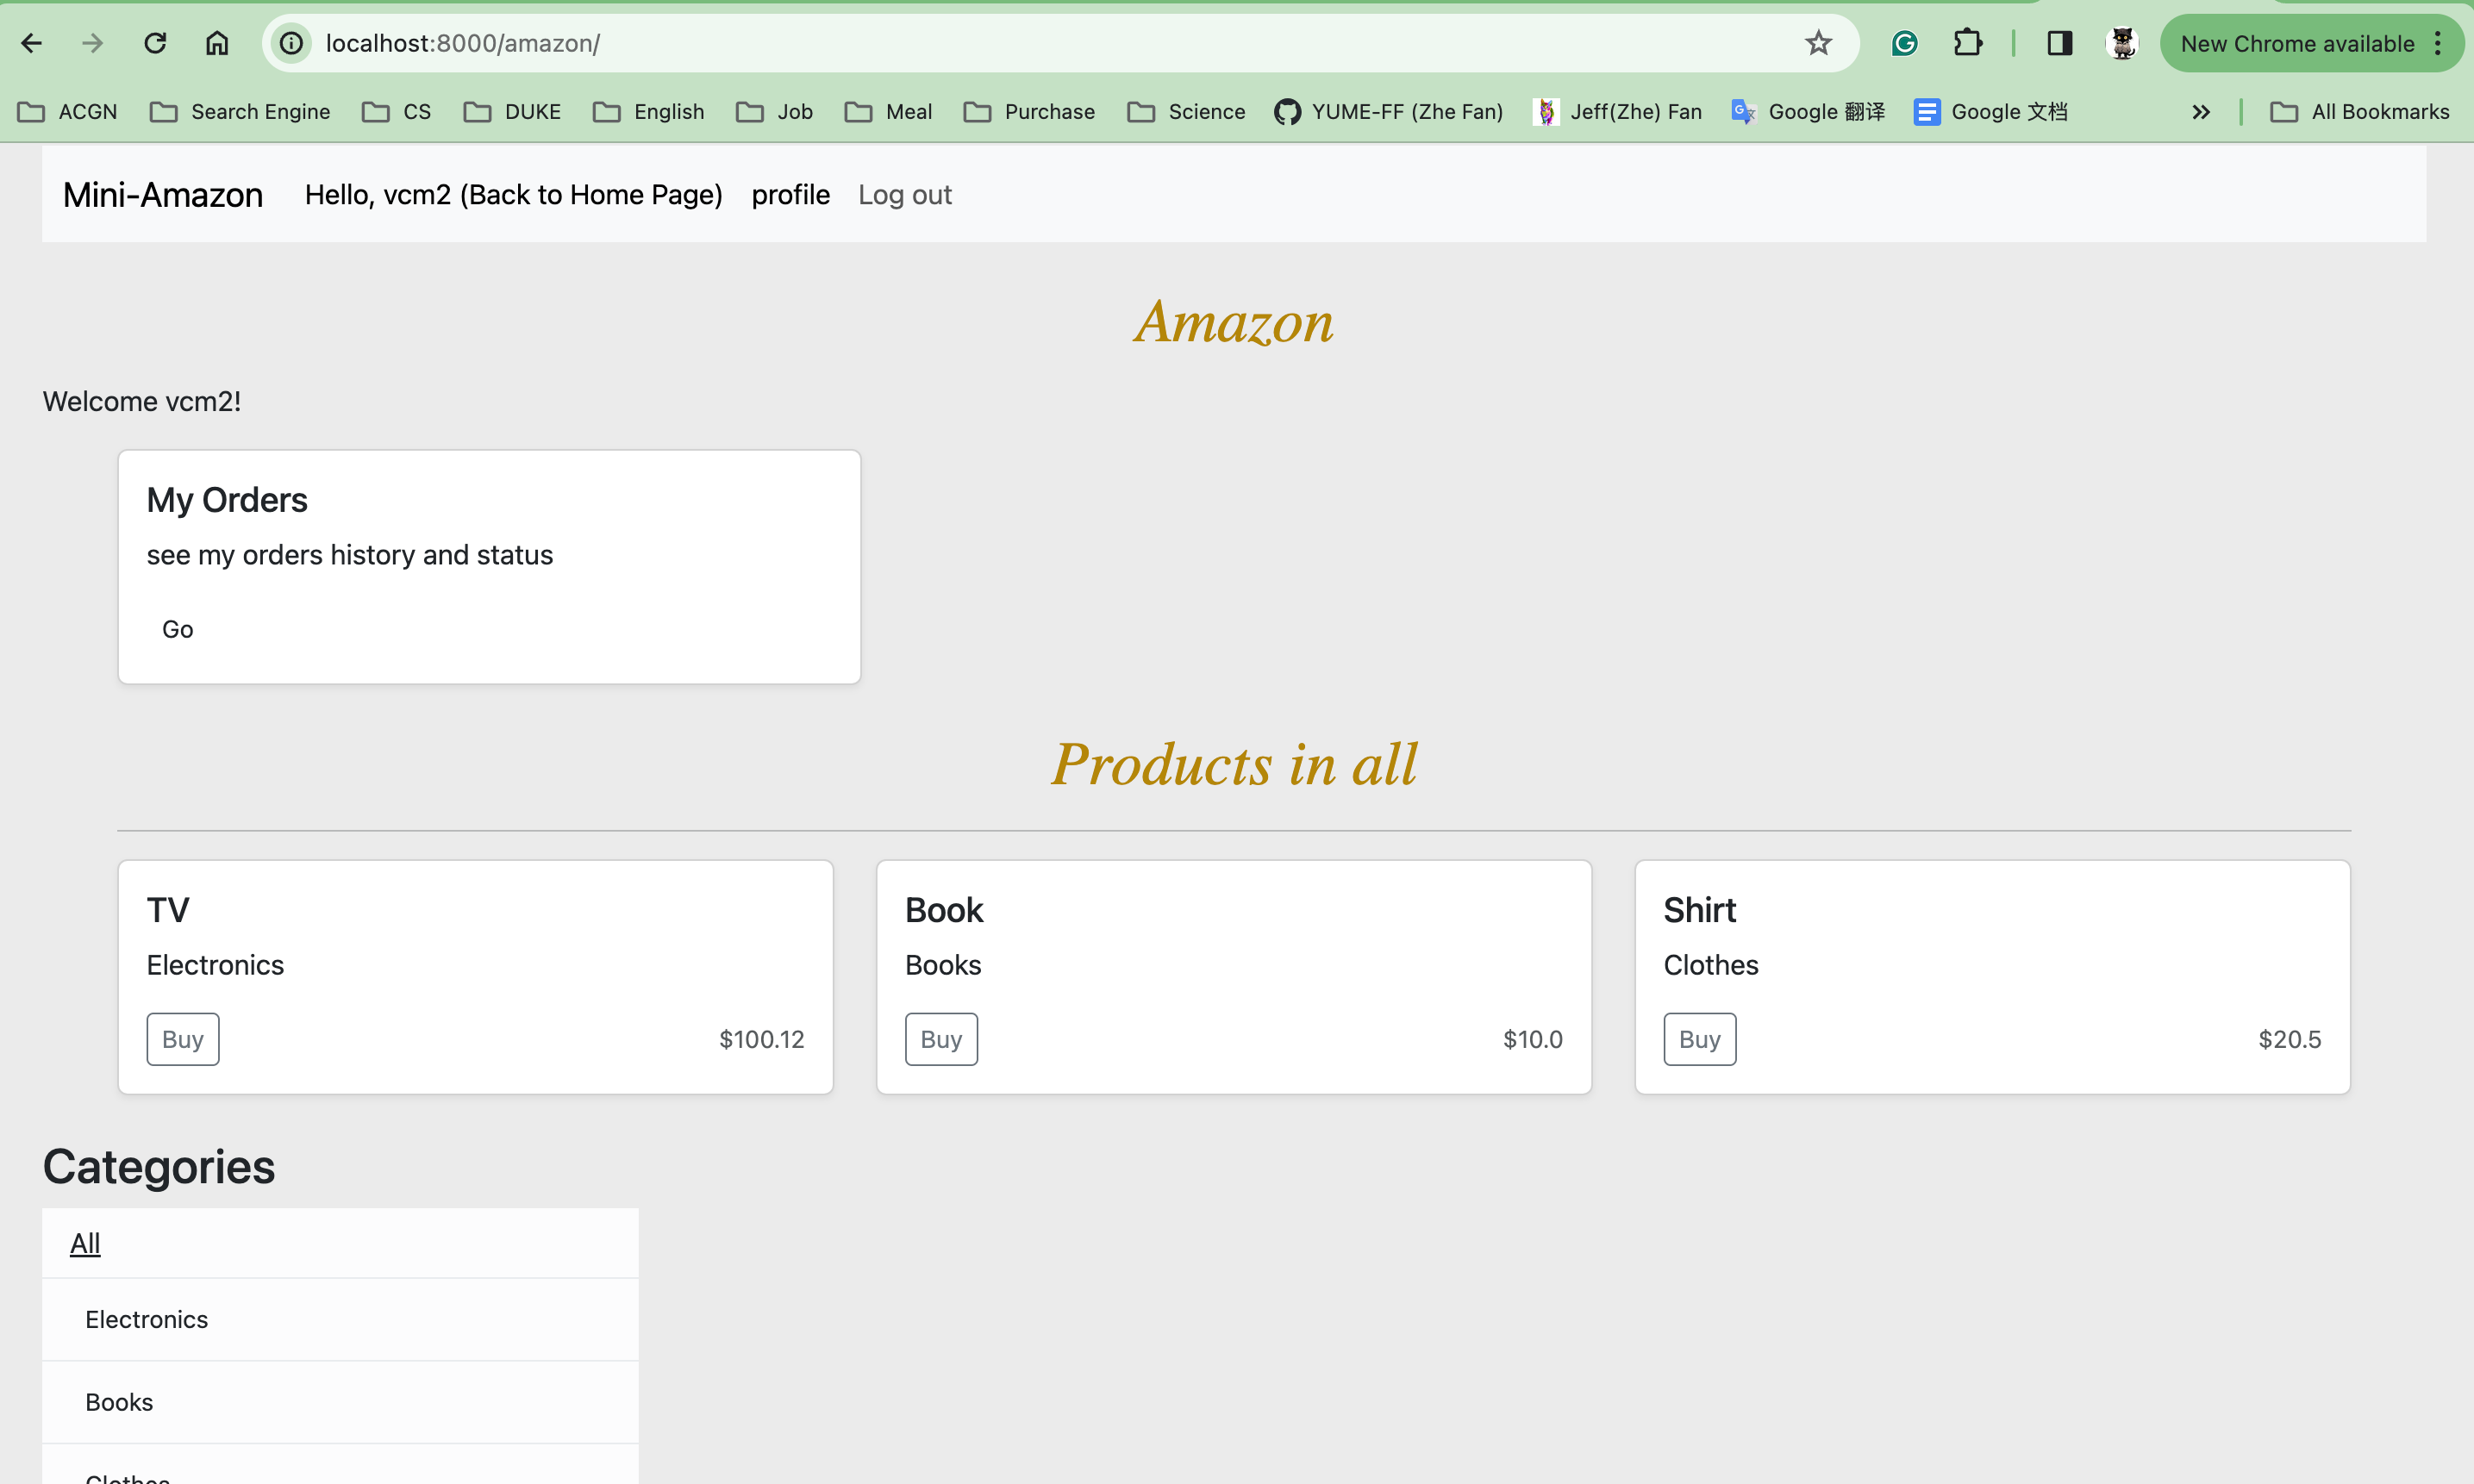This screenshot has width=2474, height=1484.
Task: Open the DUKE bookmark folder
Action: tap(512, 112)
